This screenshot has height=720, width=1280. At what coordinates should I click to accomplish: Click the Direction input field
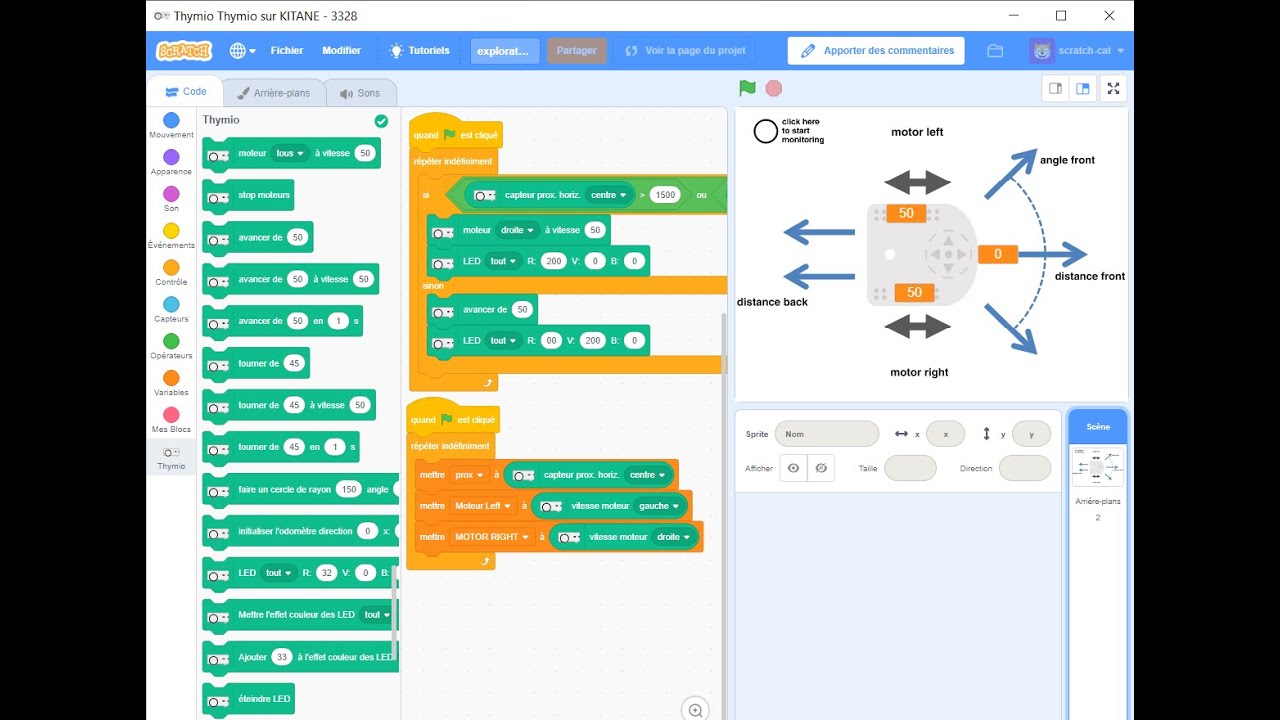click(x=1025, y=468)
